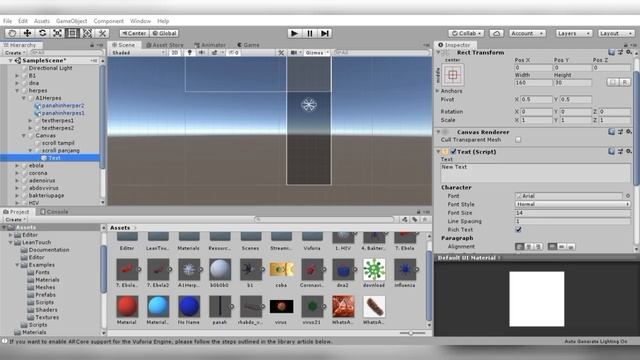Open the Window menu

tap(140, 21)
